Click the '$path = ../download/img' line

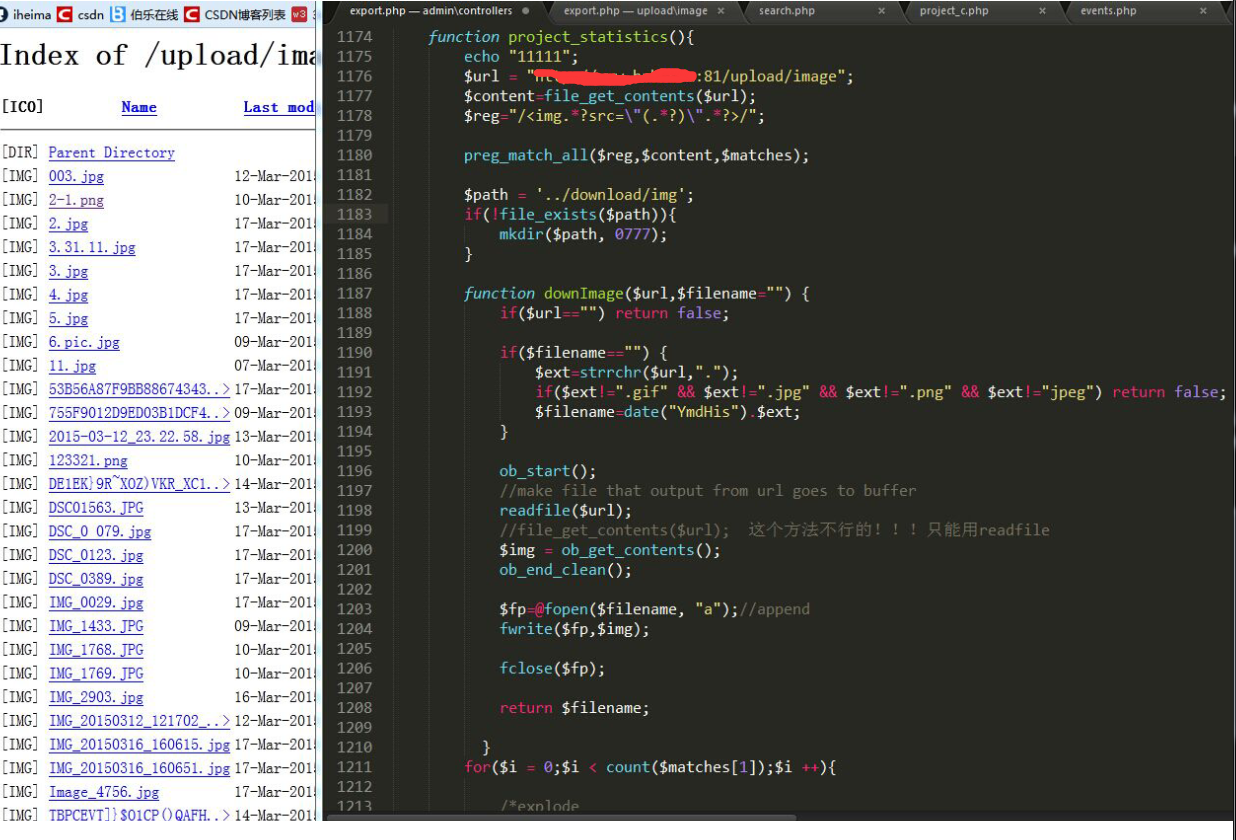click(x=578, y=194)
